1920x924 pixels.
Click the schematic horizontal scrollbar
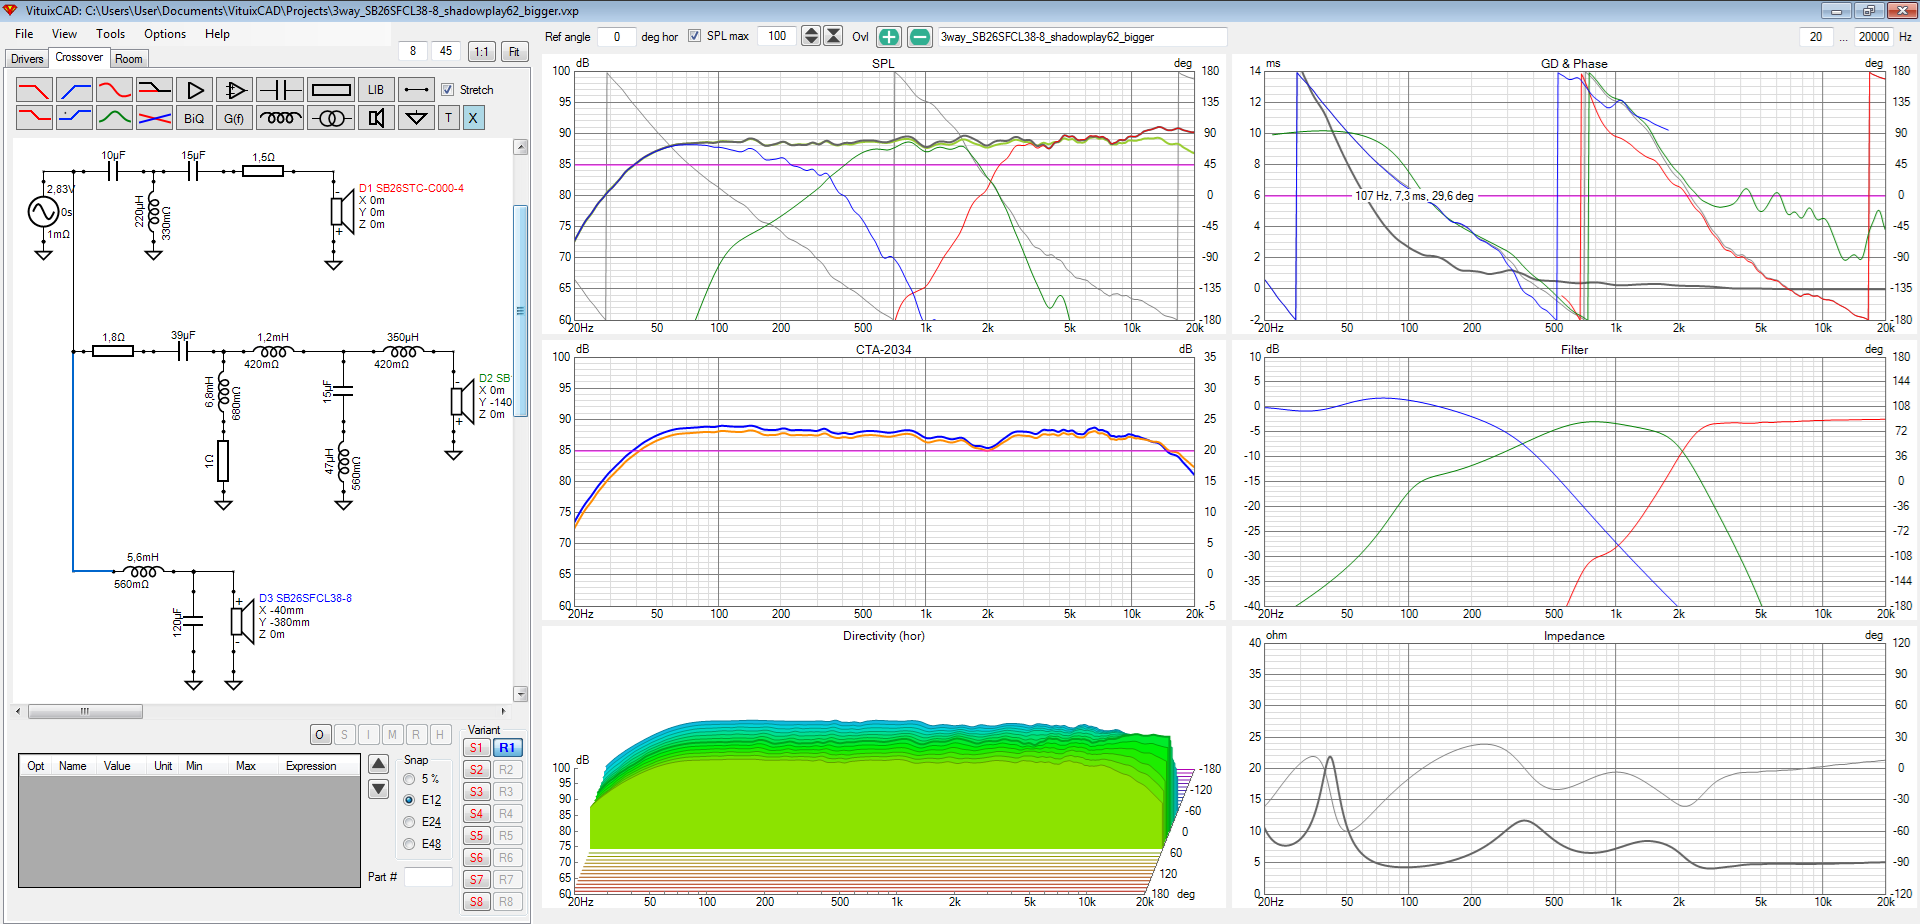pos(85,712)
